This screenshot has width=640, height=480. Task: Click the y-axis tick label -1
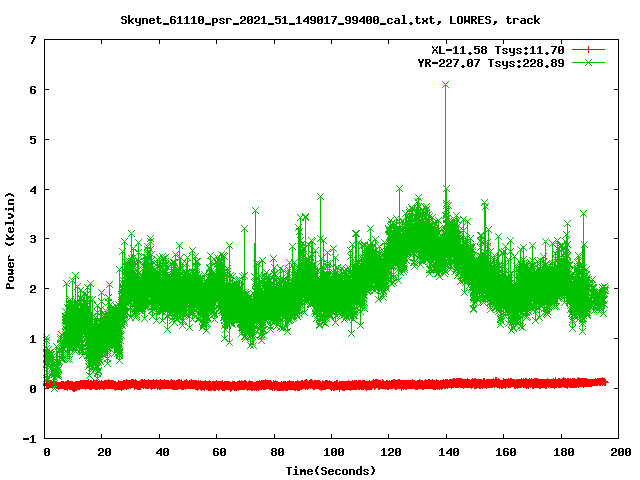tap(30, 439)
